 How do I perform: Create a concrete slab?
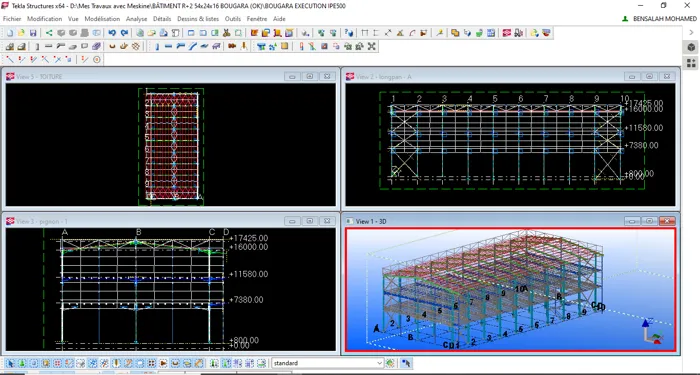[x=204, y=46]
